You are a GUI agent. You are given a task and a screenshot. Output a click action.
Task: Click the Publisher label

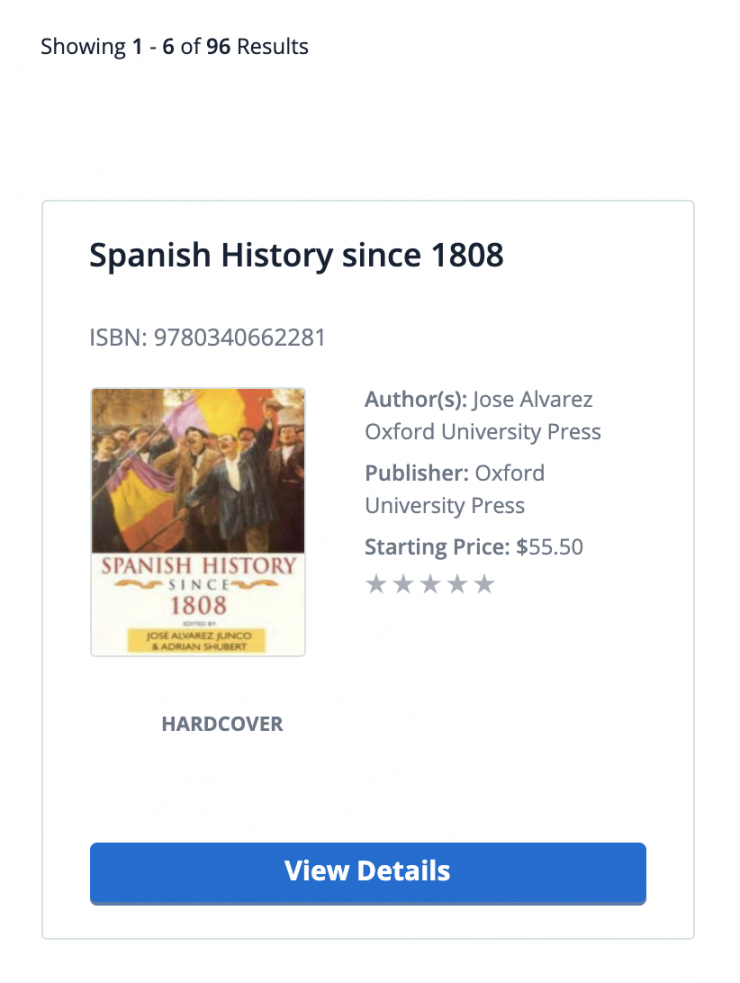coord(416,473)
